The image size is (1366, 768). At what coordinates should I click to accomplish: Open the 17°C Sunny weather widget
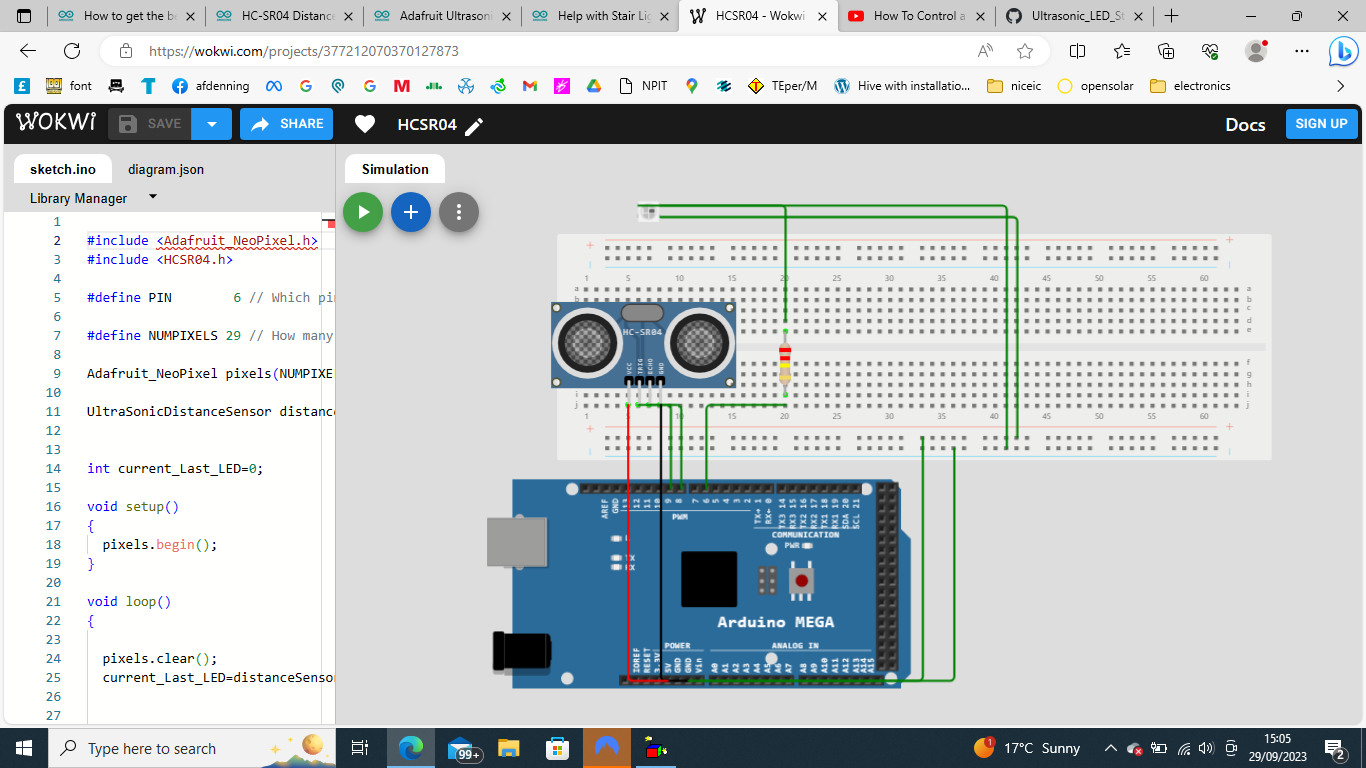click(x=1027, y=748)
